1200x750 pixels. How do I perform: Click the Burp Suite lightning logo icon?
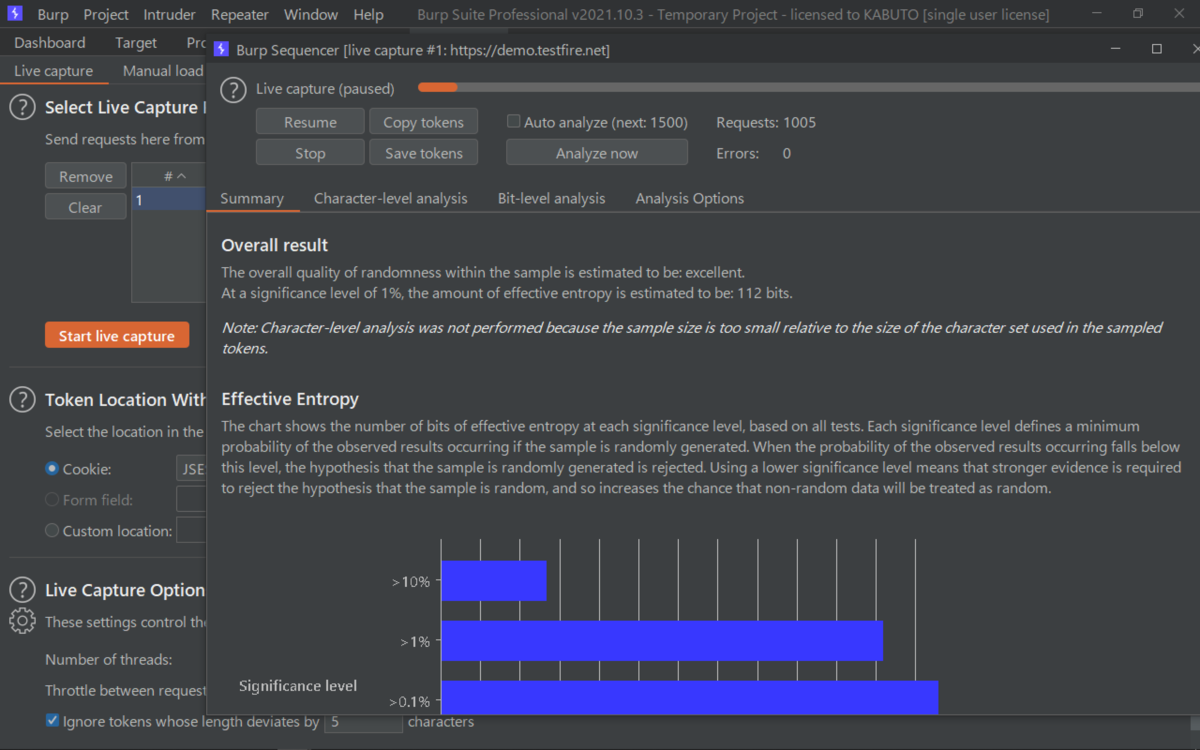(14, 14)
